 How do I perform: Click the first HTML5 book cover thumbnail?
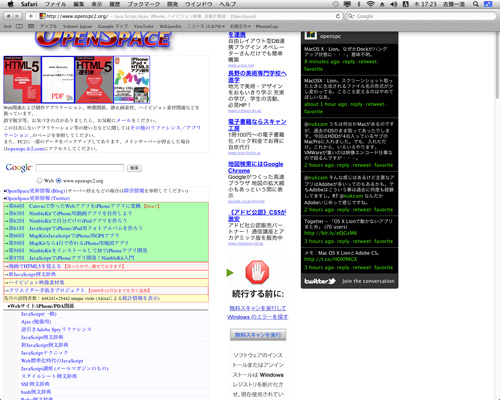click(22, 79)
